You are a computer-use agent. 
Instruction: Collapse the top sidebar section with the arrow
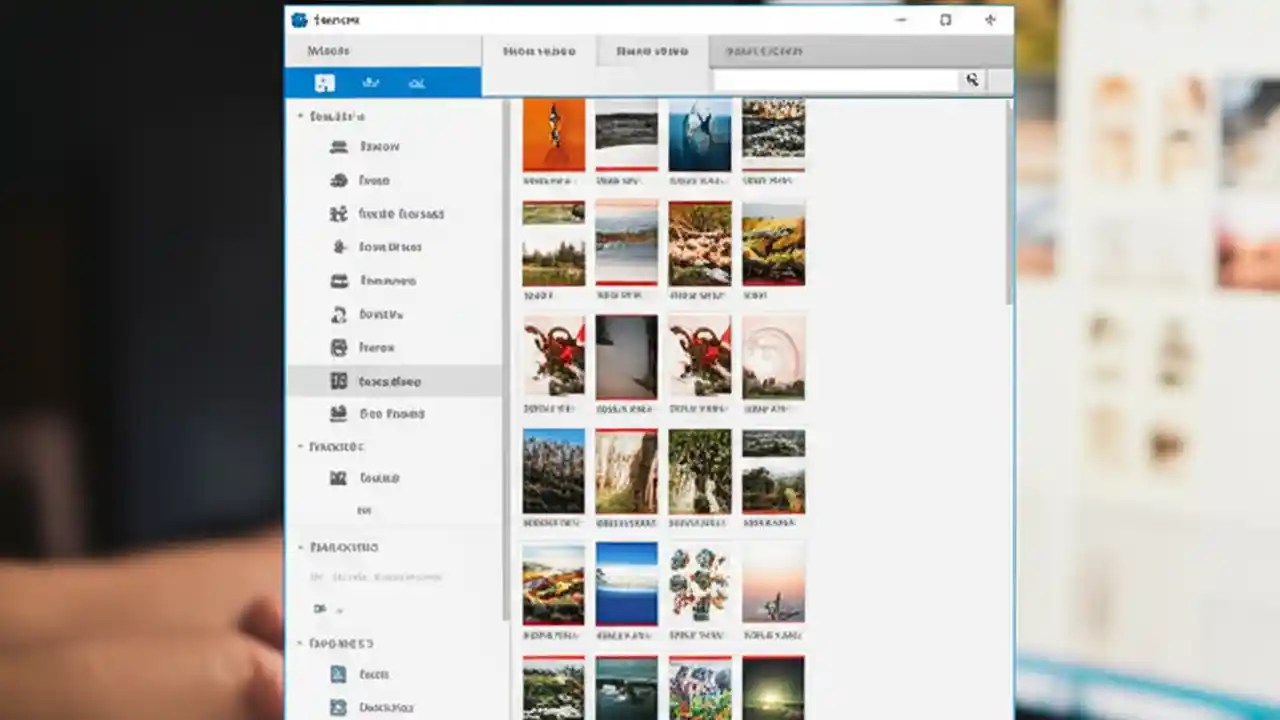300,116
